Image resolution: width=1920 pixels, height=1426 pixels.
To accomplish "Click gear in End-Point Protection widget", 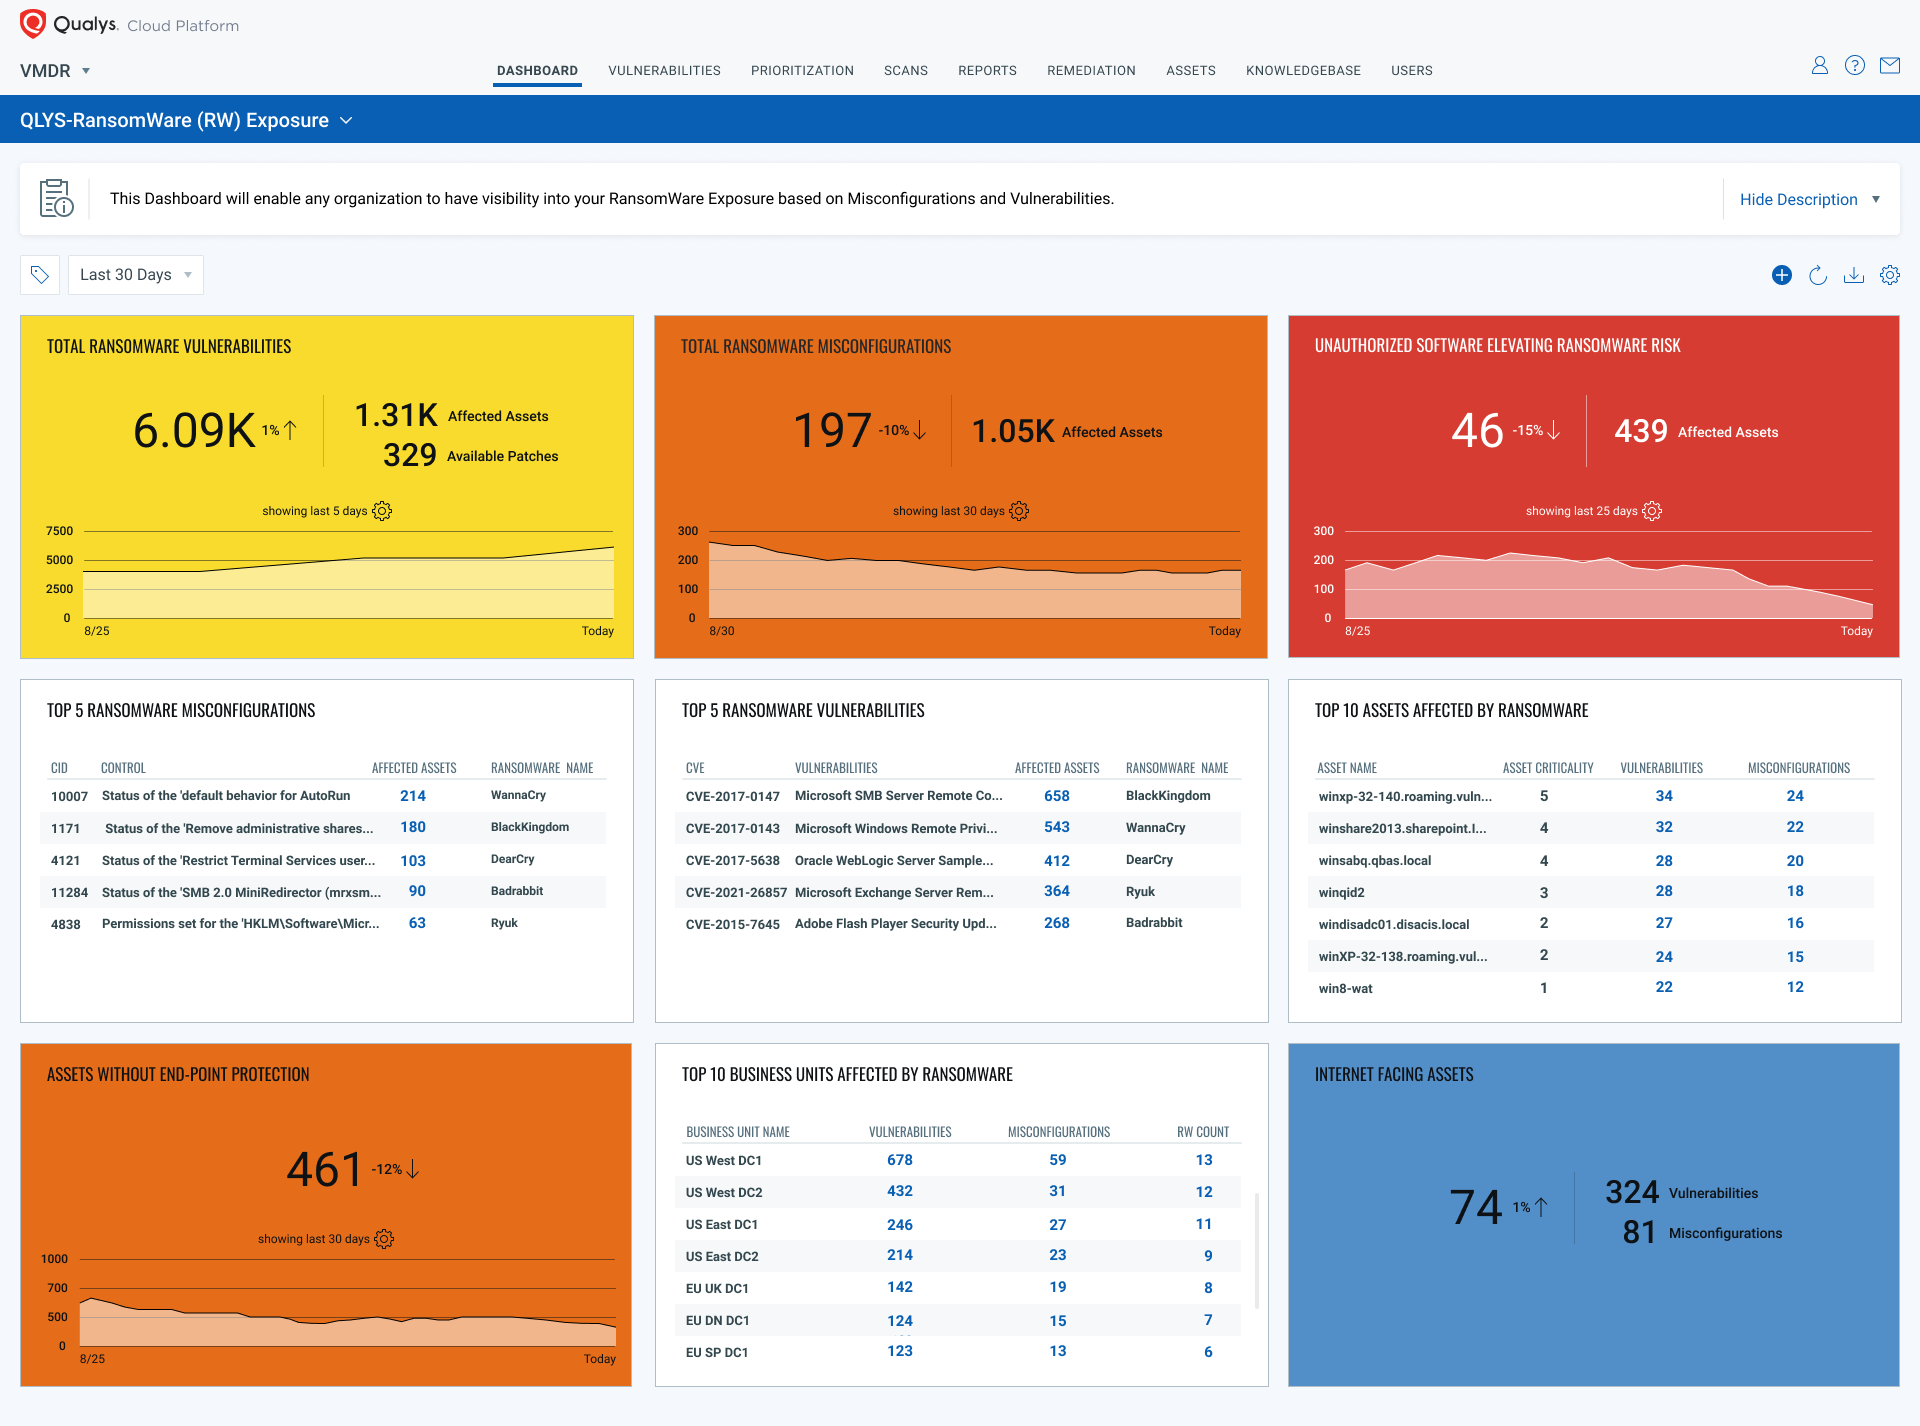I will [x=384, y=1239].
